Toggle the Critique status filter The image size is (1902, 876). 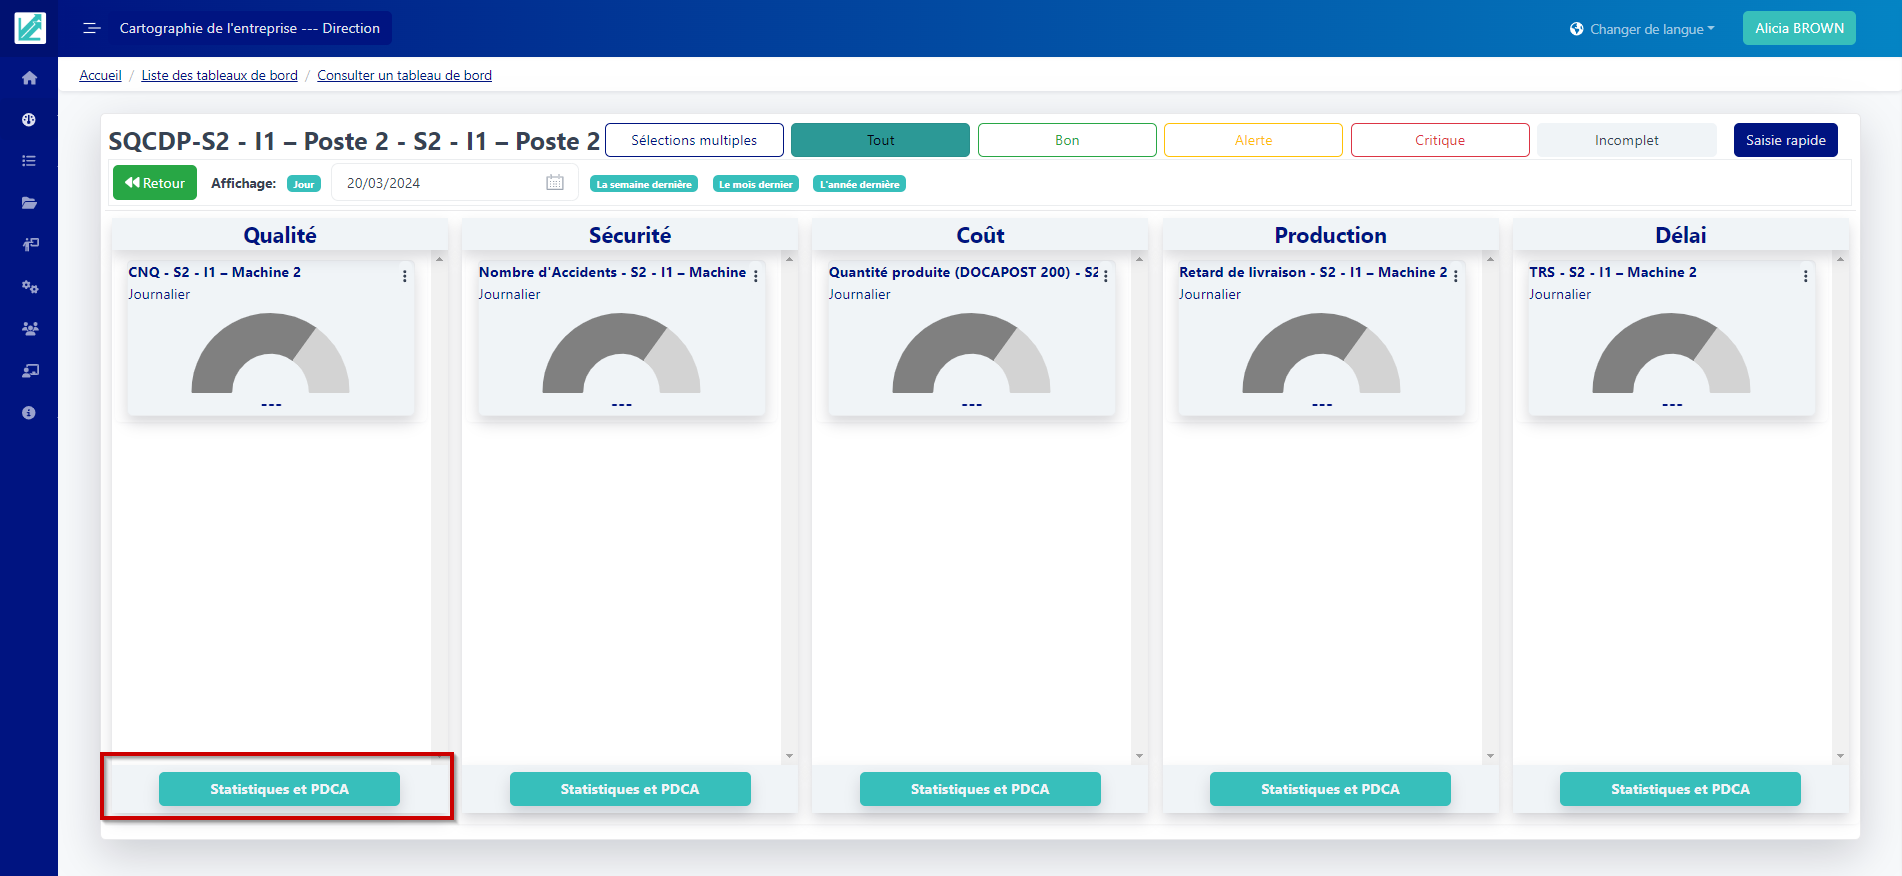click(x=1439, y=140)
